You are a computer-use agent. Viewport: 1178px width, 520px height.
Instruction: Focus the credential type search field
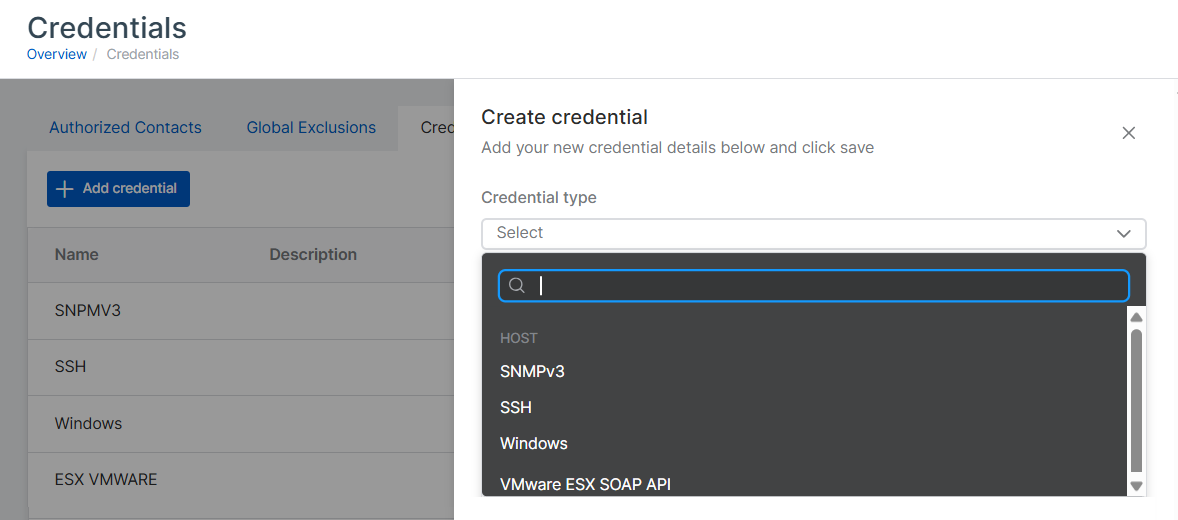pyautogui.click(x=828, y=286)
